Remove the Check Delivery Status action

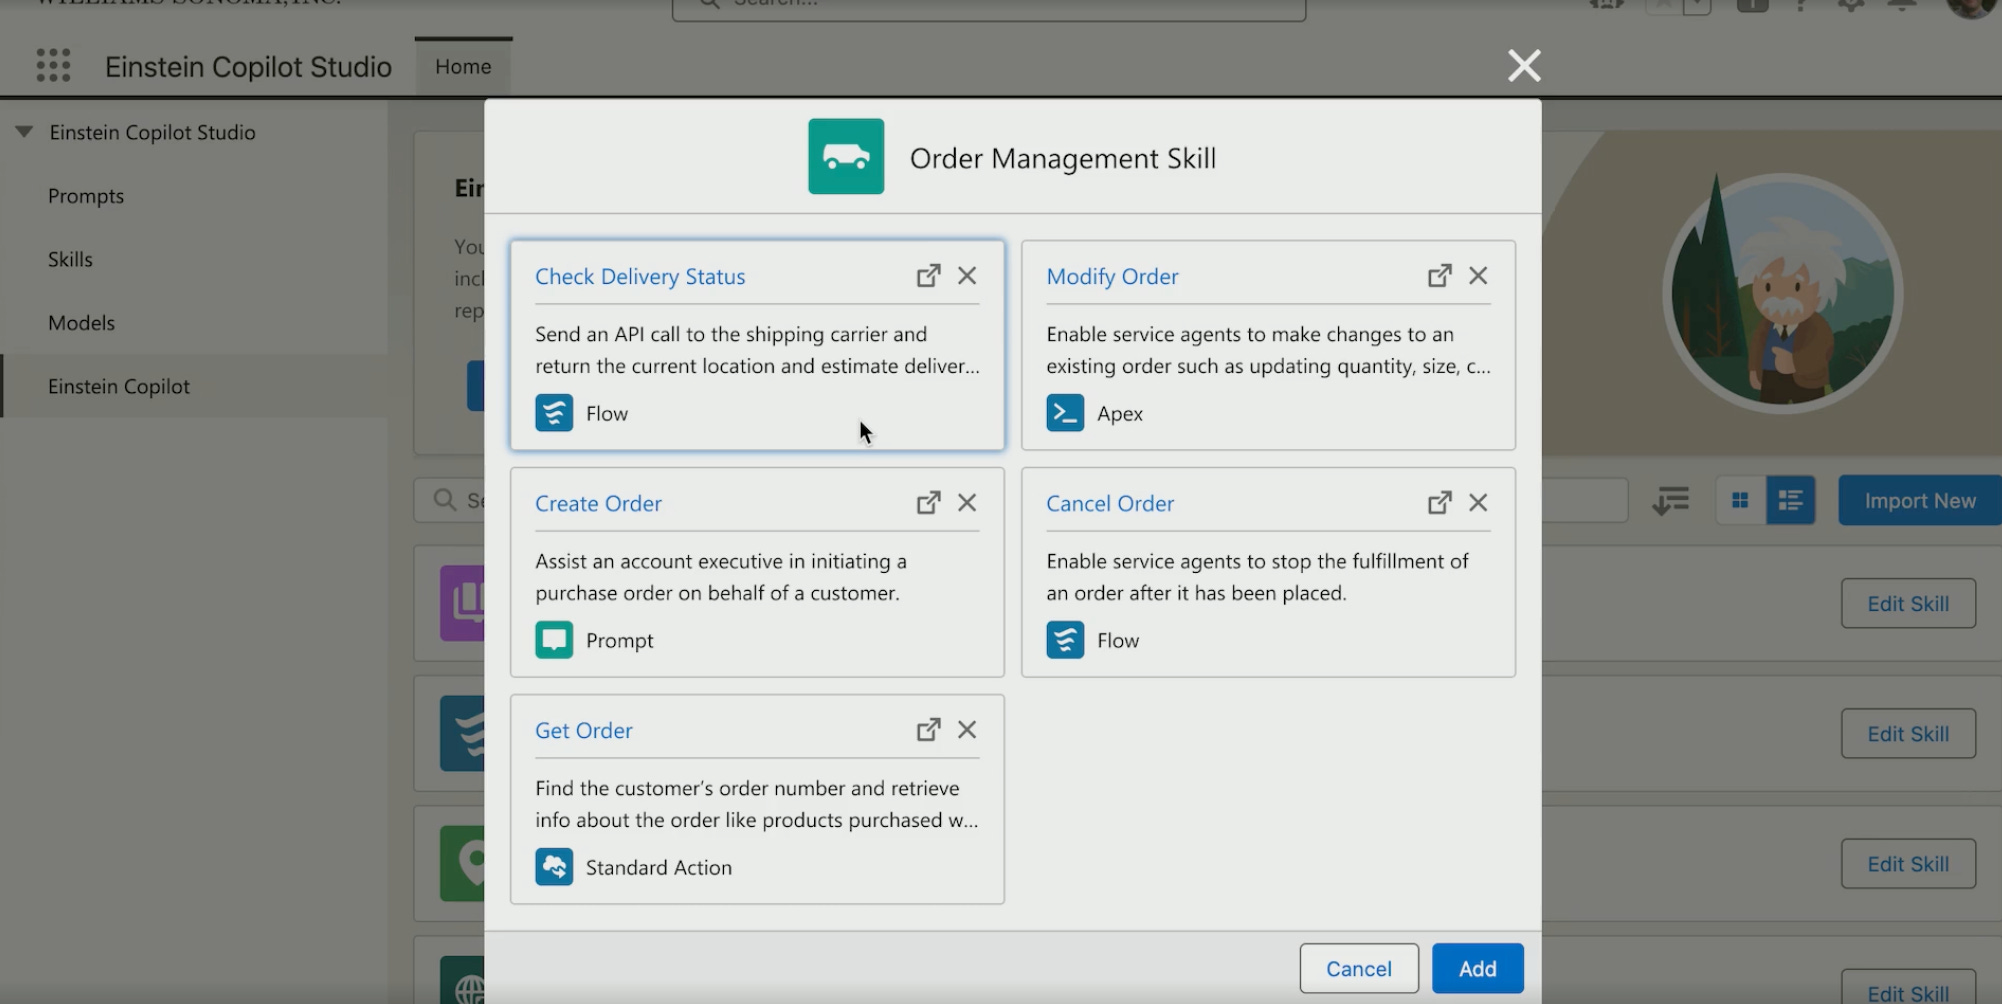click(x=967, y=276)
